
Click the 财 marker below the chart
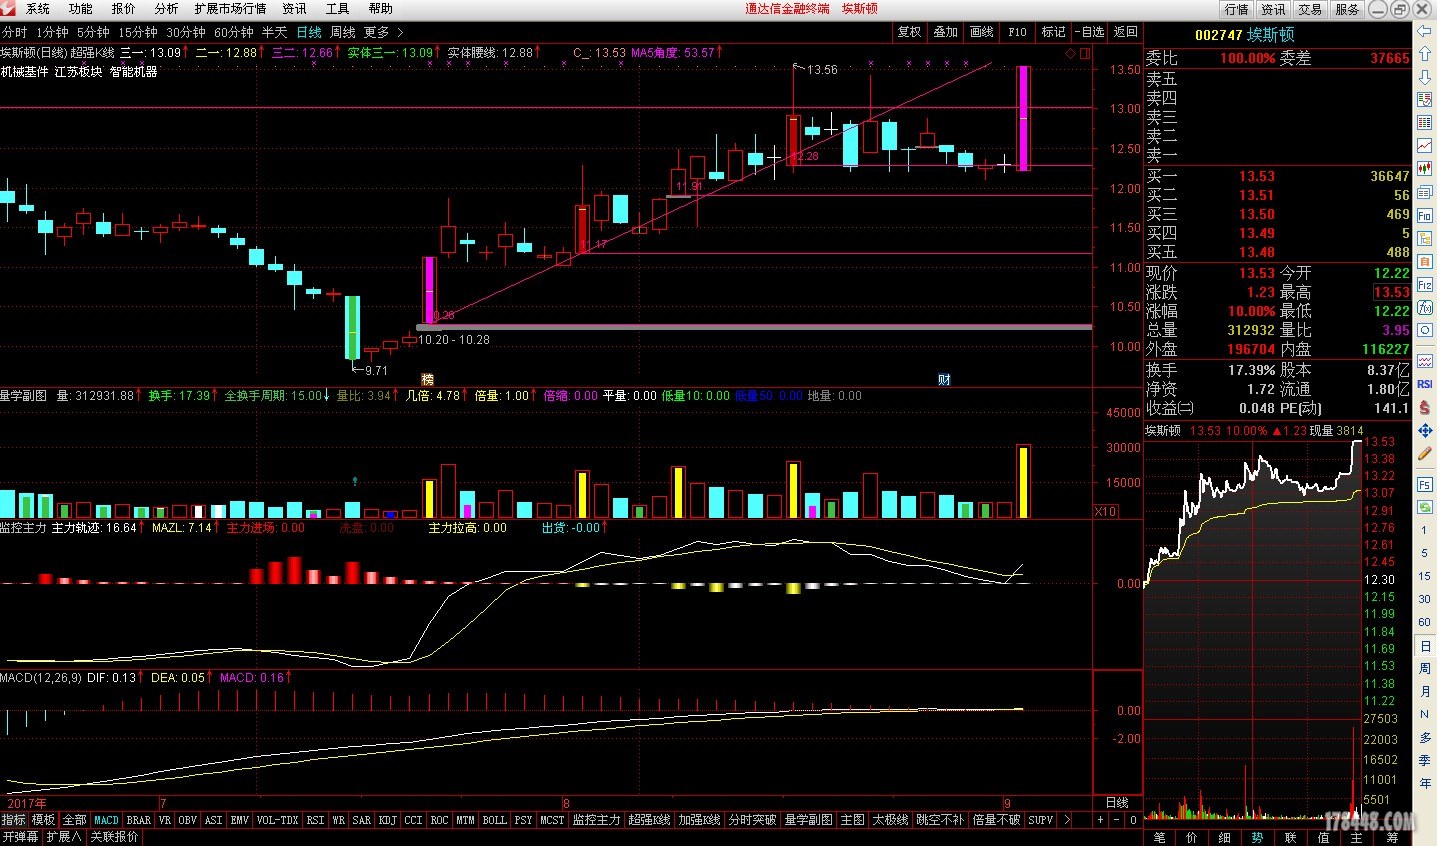pyautogui.click(x=944, y=380)
